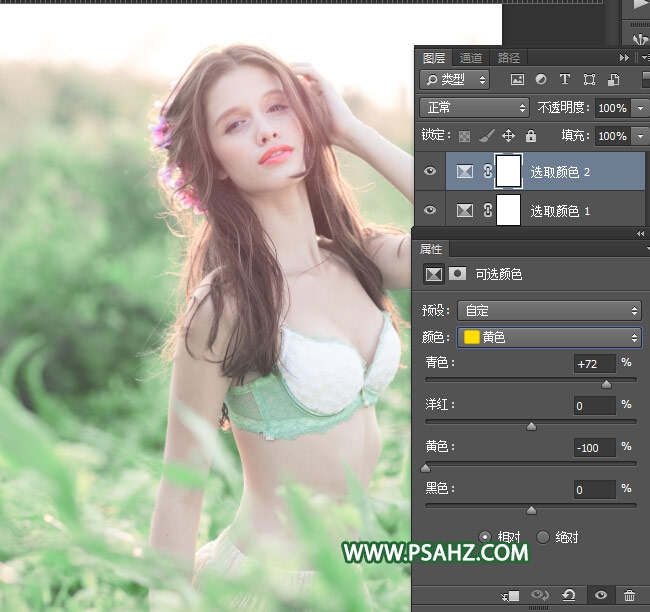Select the 绝对 radio button
Image resolution: width=650 pixels, height=612 pixels.
543,537
